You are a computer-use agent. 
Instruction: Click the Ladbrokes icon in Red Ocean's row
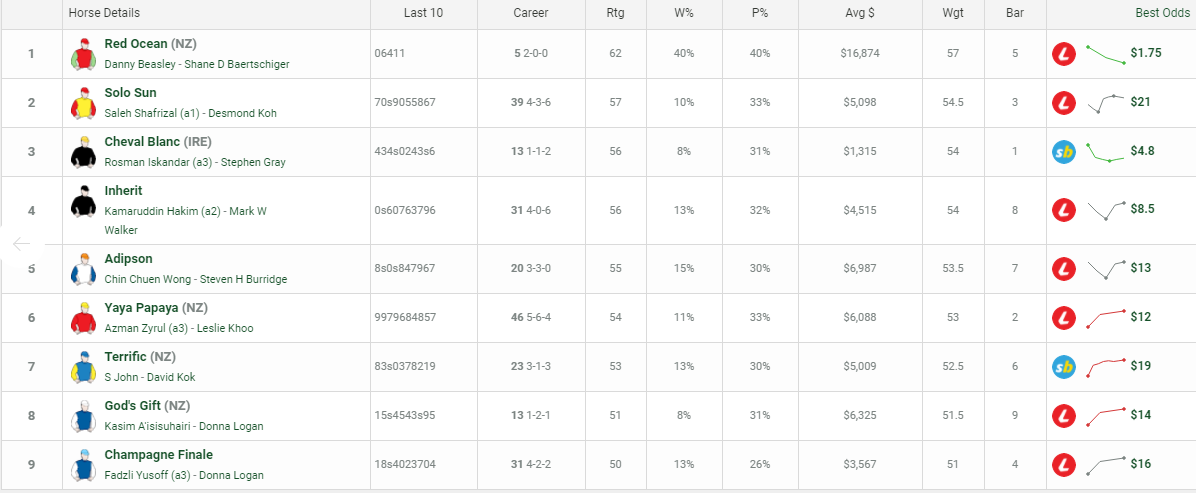point(1064,53)
